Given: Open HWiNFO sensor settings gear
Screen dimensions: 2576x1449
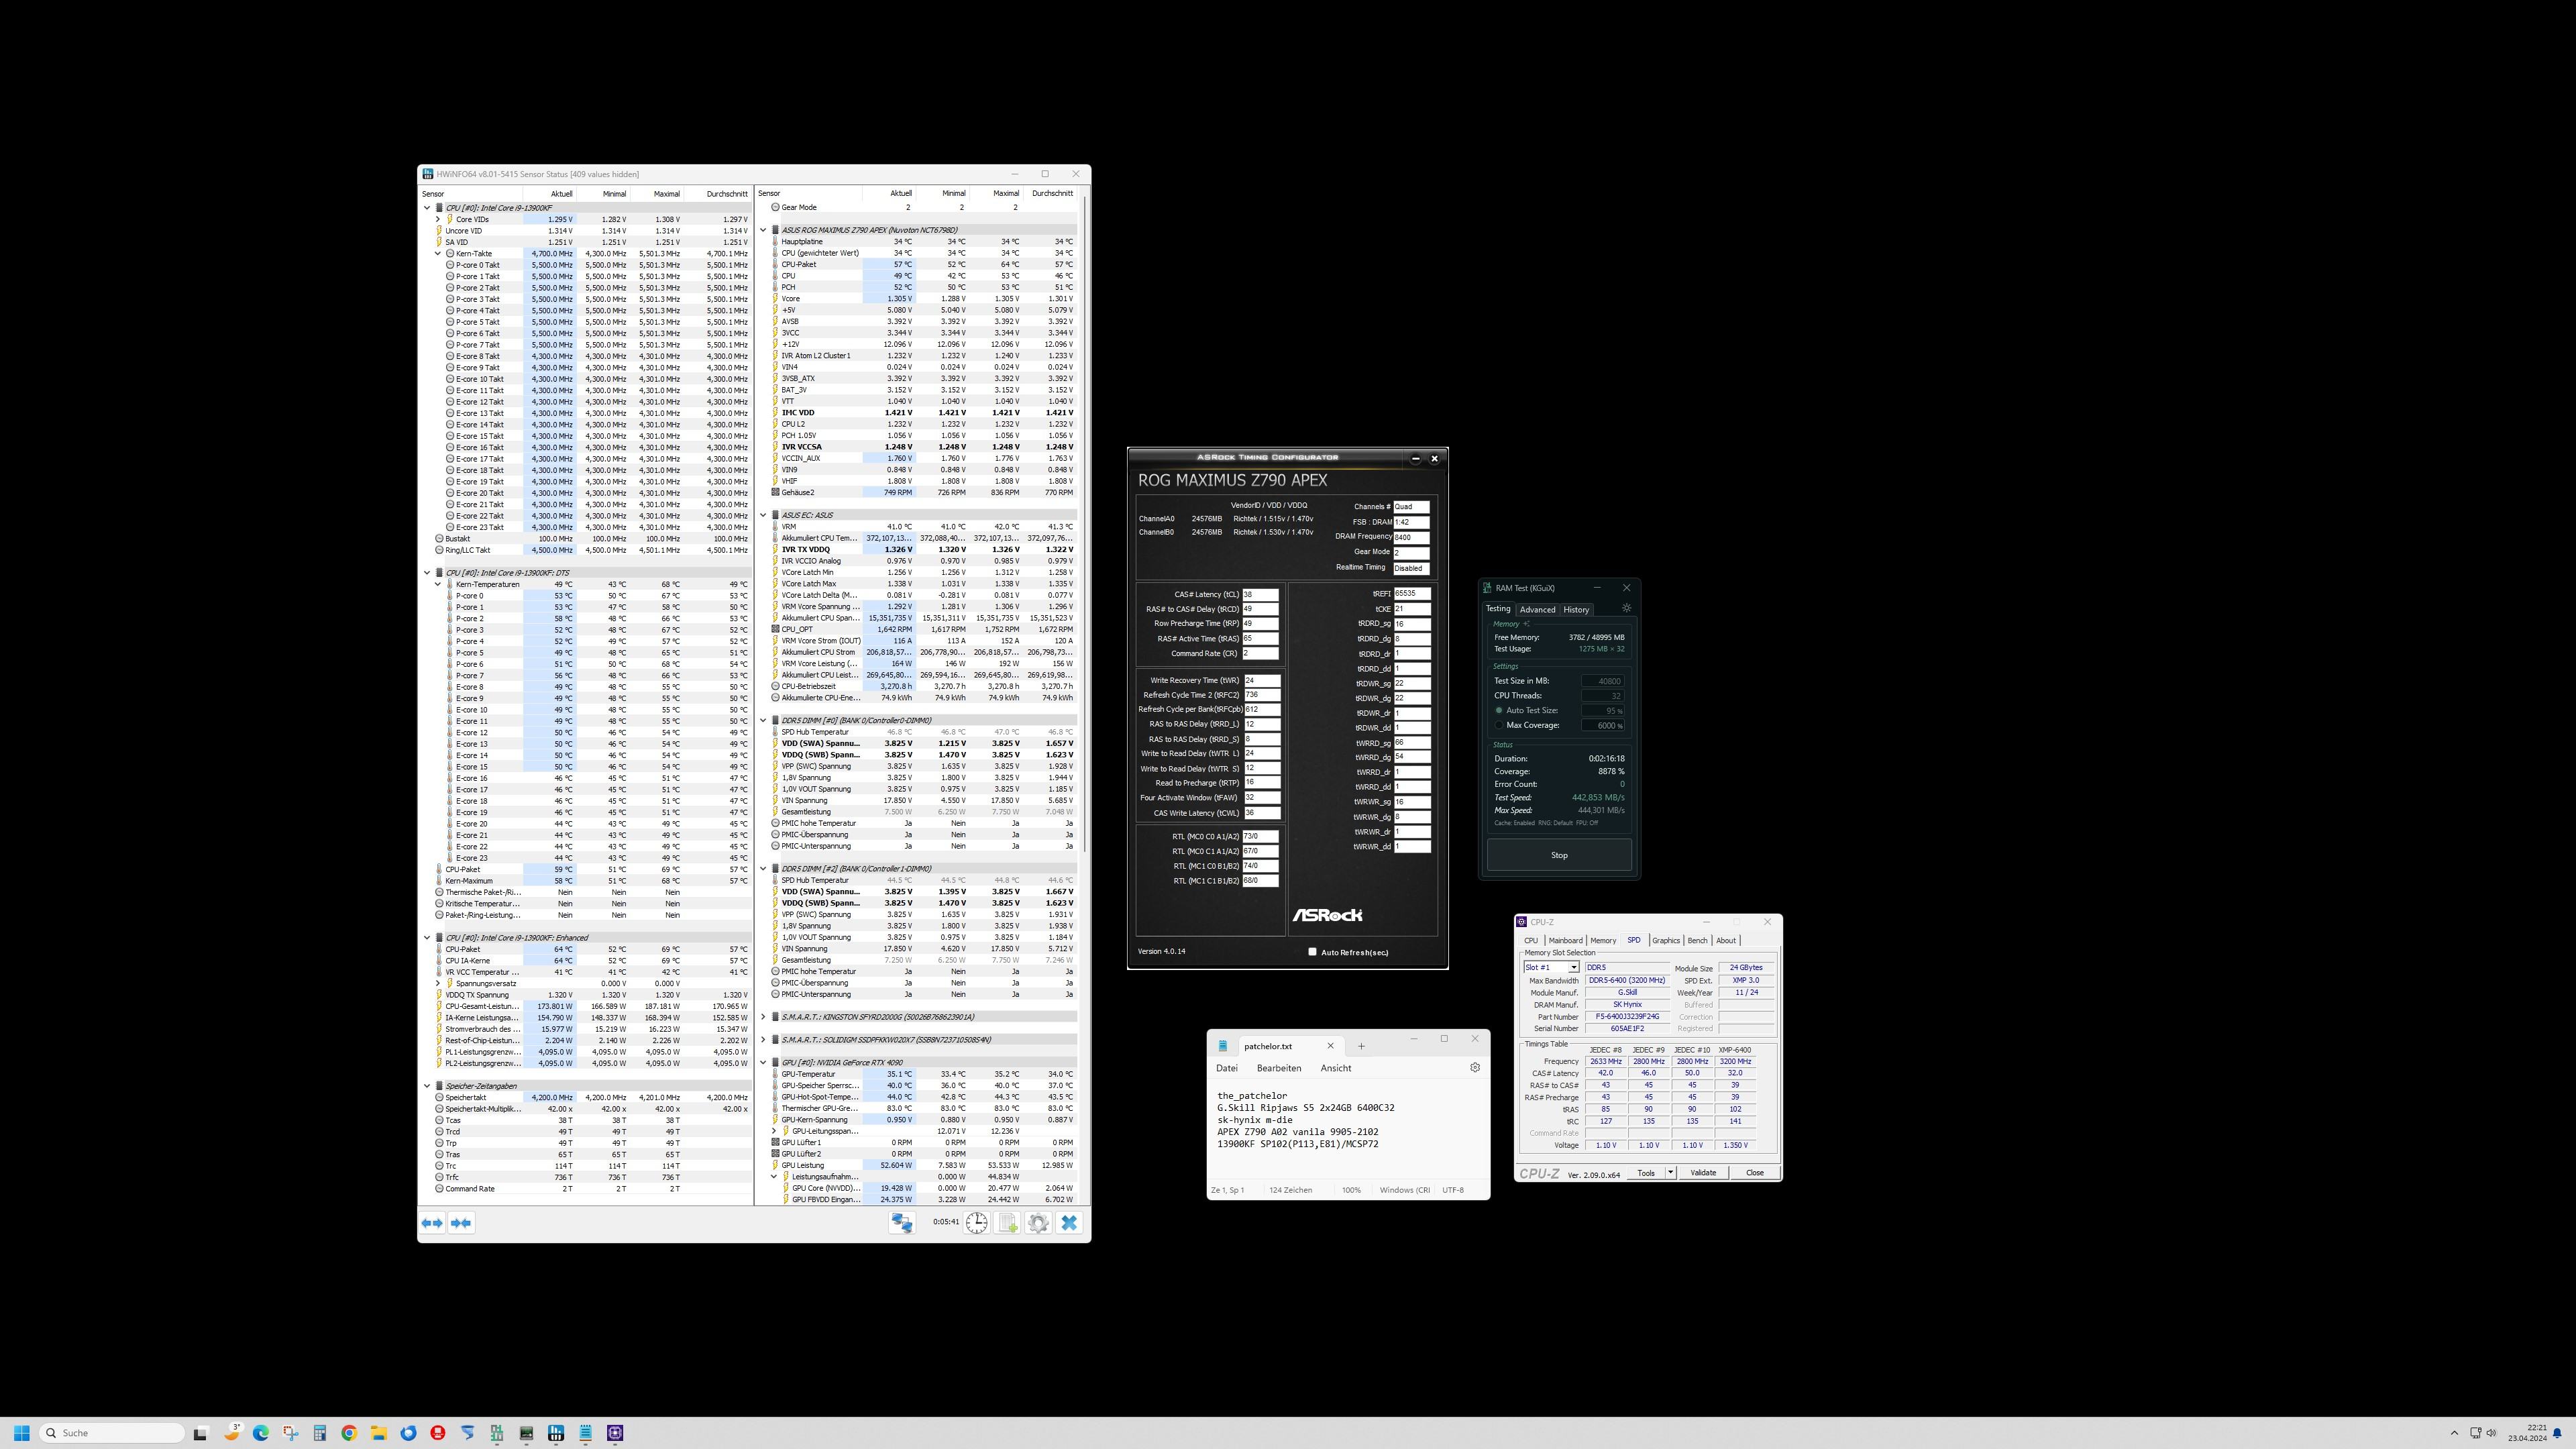Looking at the screenshot, I should click(x=1038, y=1222).
